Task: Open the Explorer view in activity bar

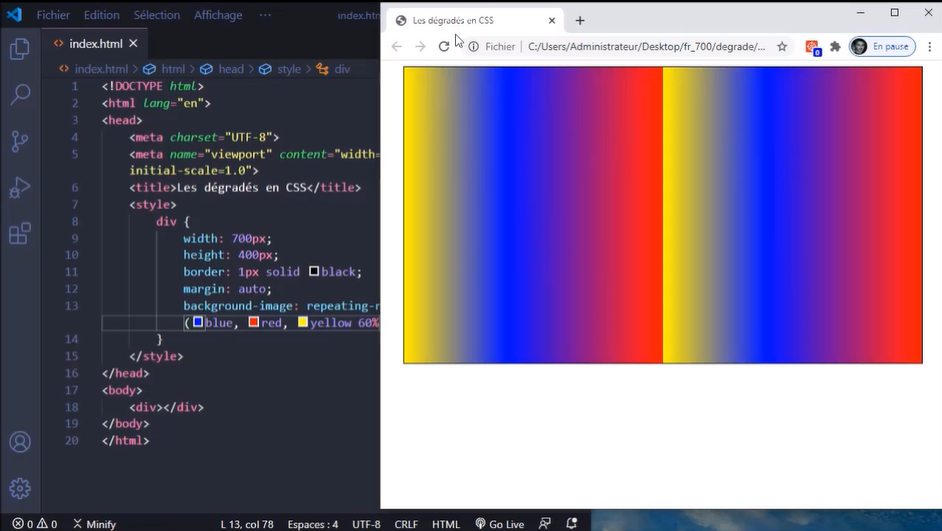Action: (x=20, y=49)
